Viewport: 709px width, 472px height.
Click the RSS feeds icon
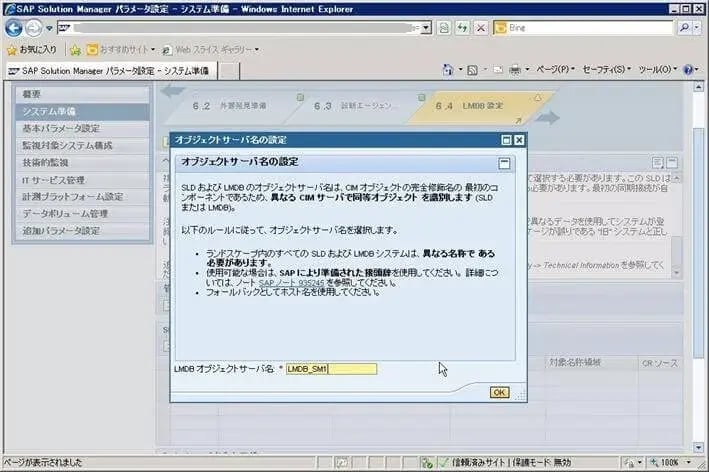click(x=472, y=70)
